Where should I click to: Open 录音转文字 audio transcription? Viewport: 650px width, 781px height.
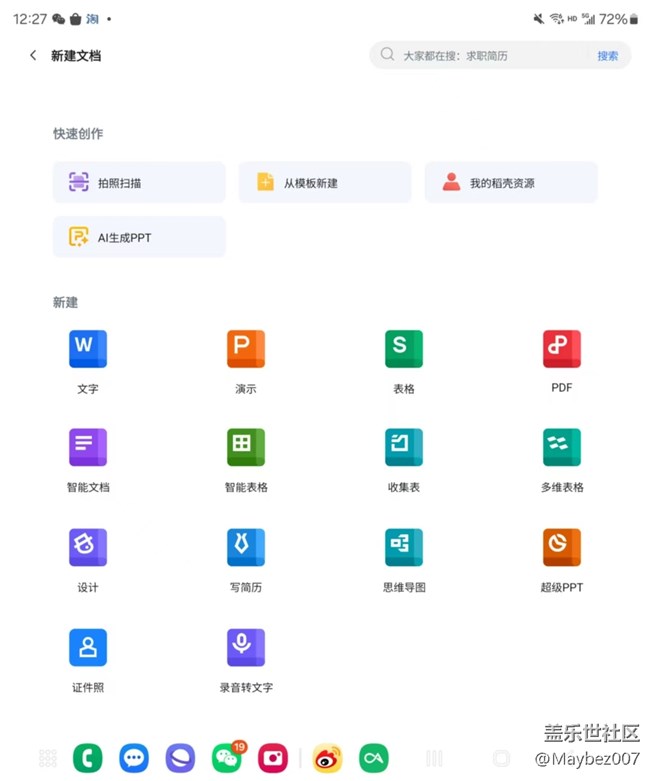point(246,661)
